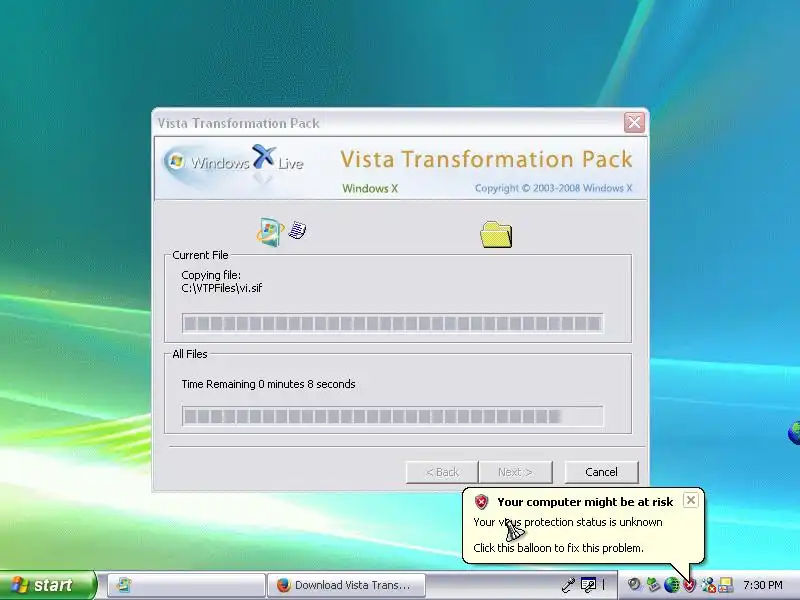Click the Windows setup source icon
The image size is (800, 600).
coord(270,232)
